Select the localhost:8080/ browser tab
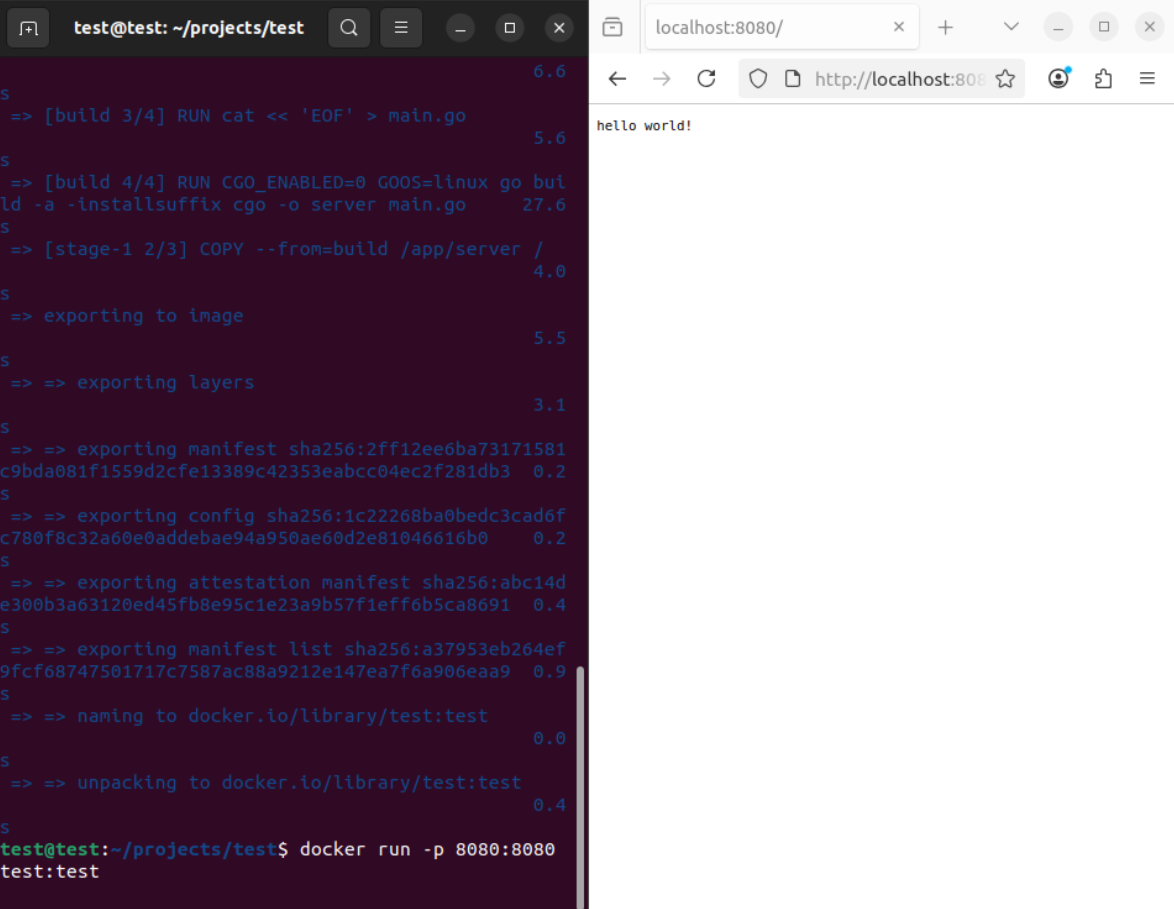This screenshot has width=1174, height=909. (765, 28)
